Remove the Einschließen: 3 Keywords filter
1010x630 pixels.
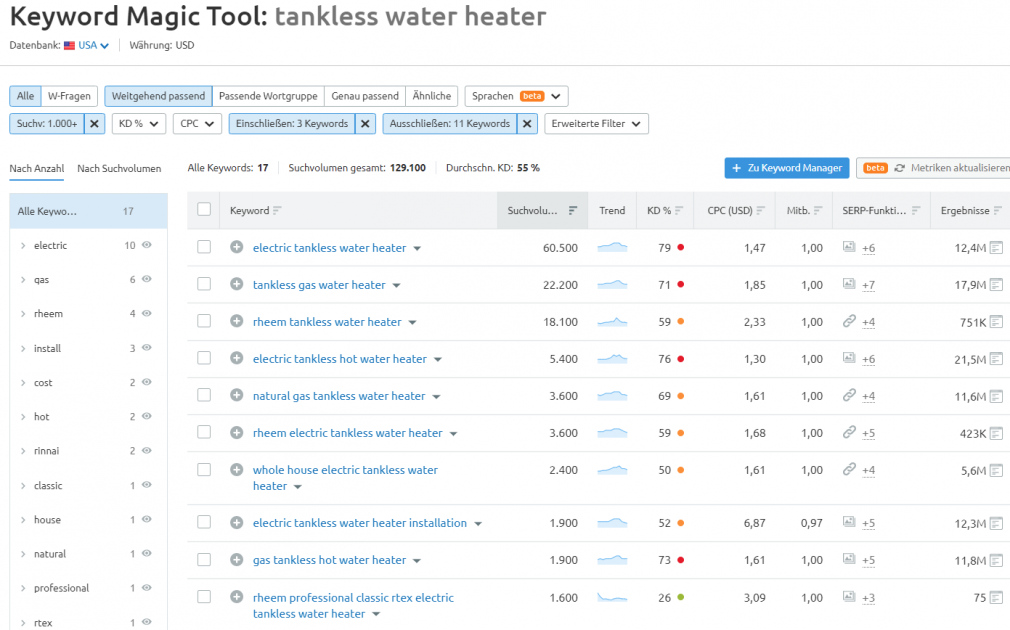(x=365, y=124)
